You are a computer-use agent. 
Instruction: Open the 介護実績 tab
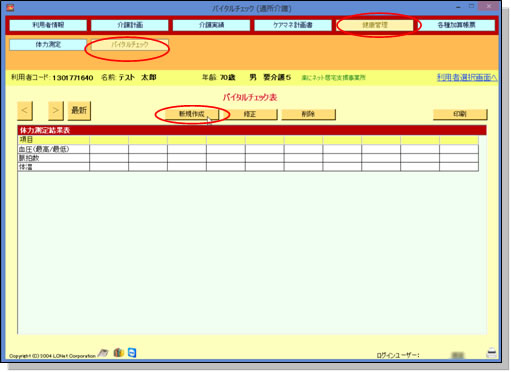click(x=211, y=25)
